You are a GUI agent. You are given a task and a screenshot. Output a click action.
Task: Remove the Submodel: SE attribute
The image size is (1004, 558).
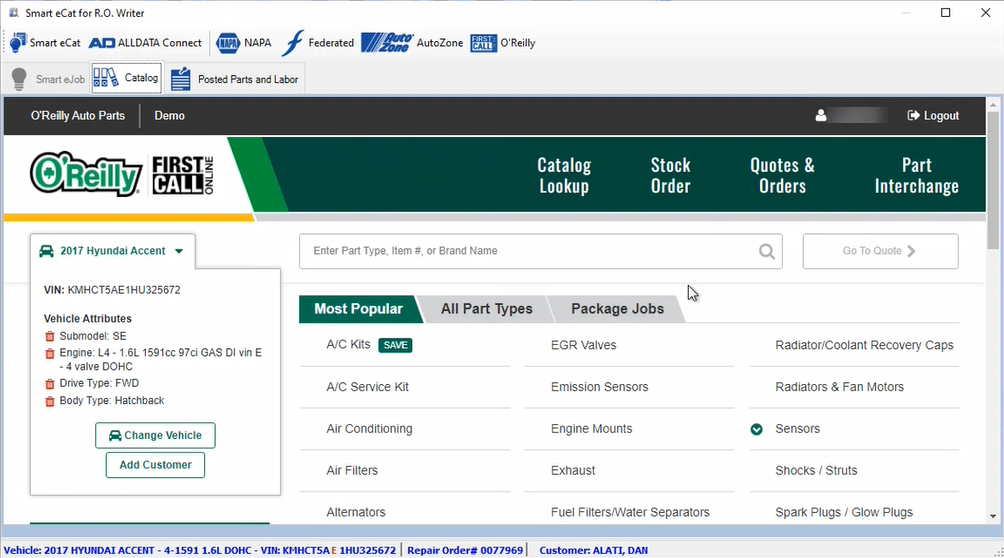[49, 336]
